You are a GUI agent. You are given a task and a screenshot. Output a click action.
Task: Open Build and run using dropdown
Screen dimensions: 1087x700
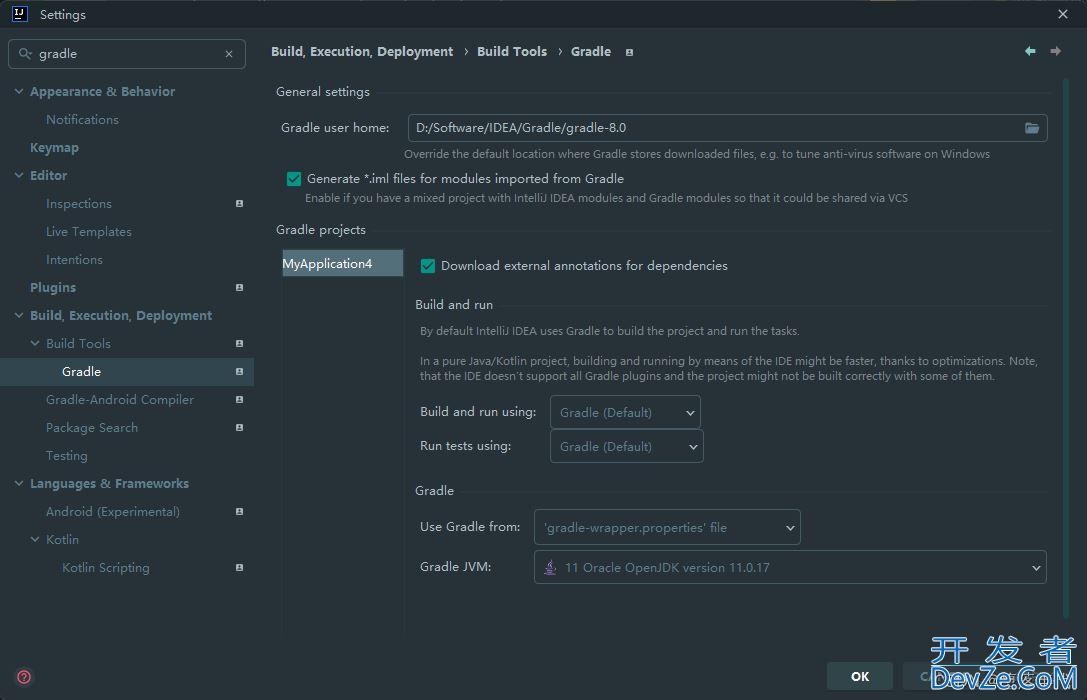click(625, 412)
